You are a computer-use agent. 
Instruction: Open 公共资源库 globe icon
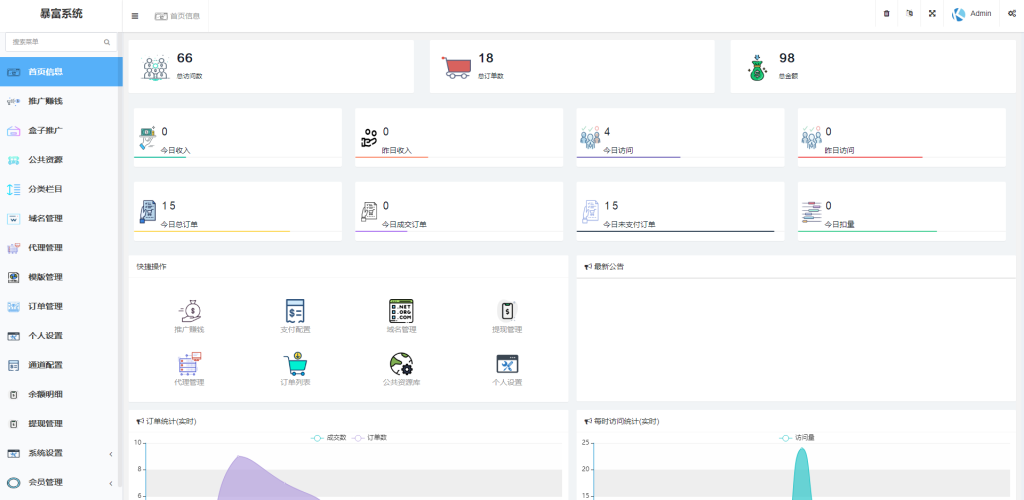(x=401, y=363)
